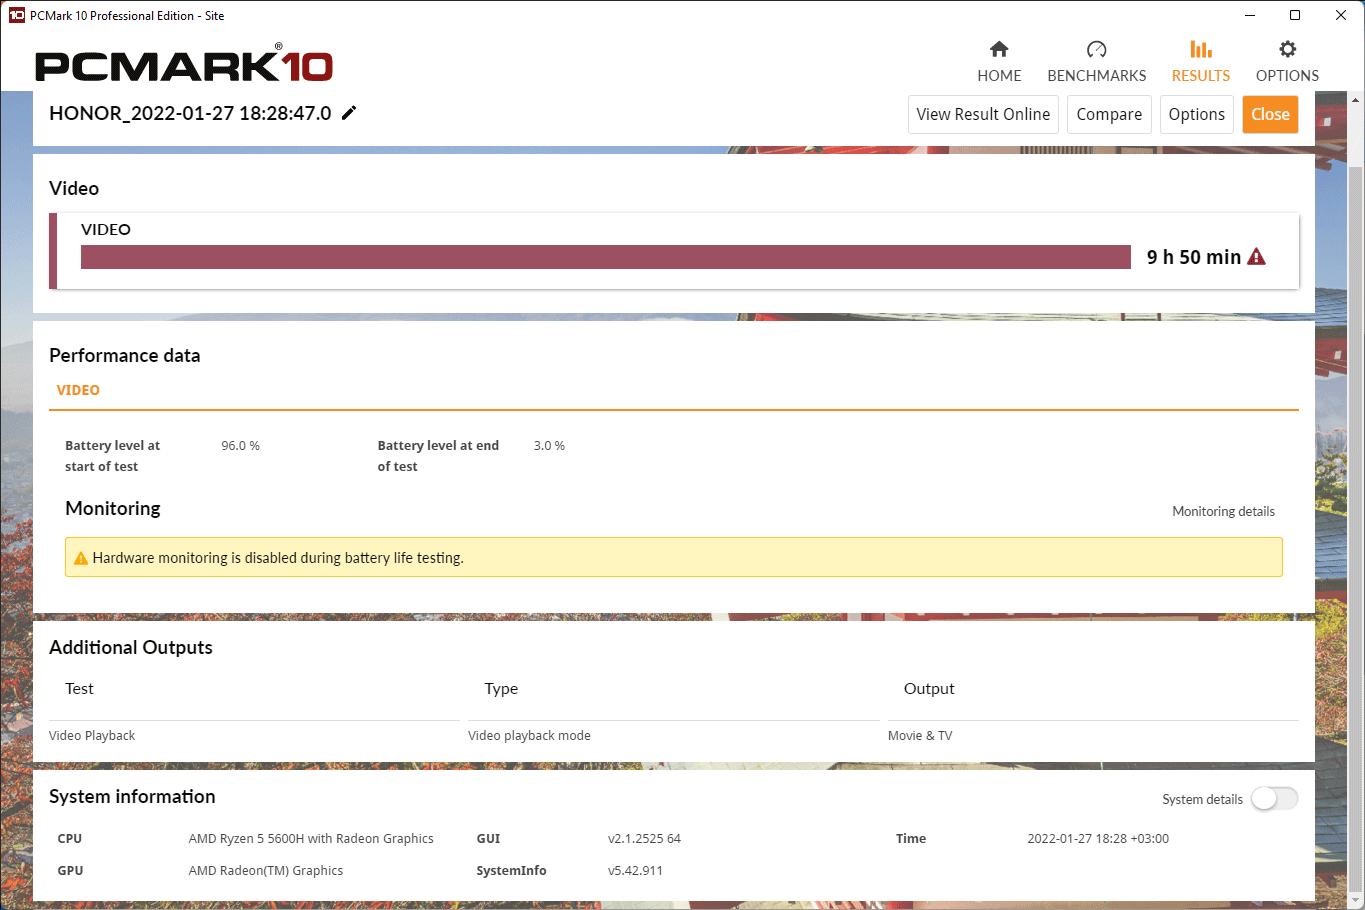Click the VIDEO battery life result bar

pyautogui.click(x=606, y=257)
